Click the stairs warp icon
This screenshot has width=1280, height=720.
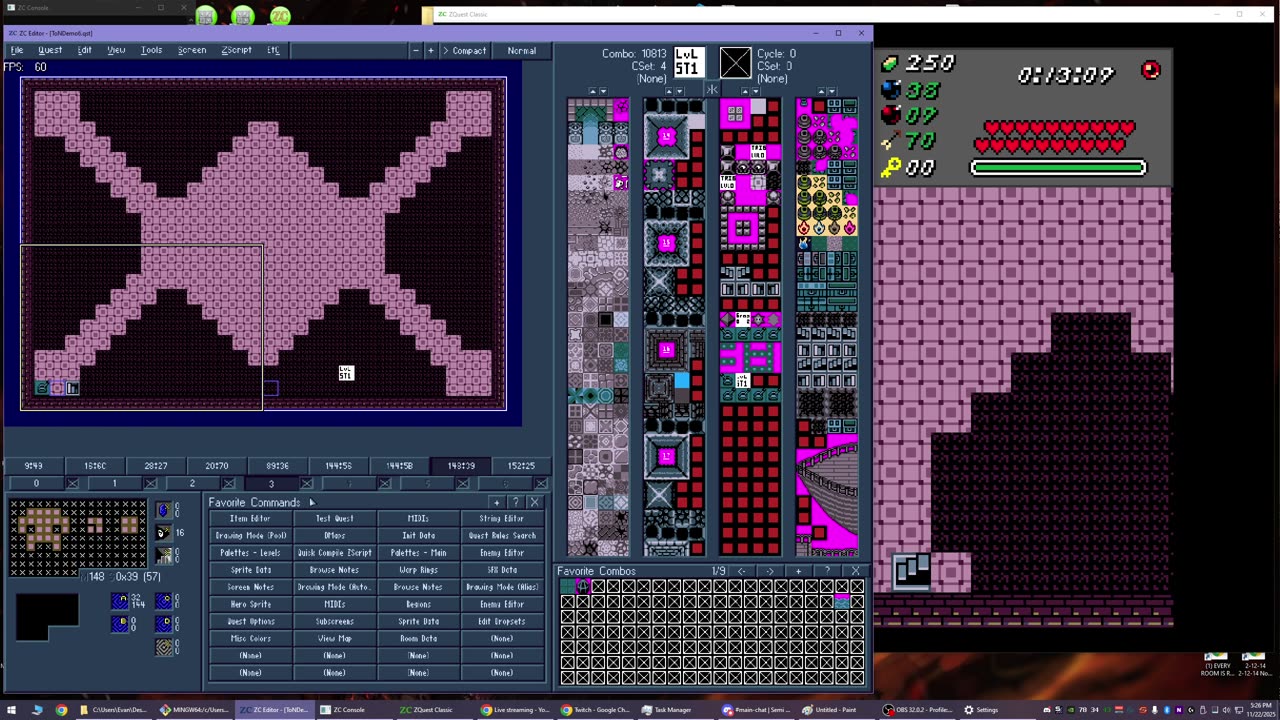pyautogui.click(x=165, y=556)
